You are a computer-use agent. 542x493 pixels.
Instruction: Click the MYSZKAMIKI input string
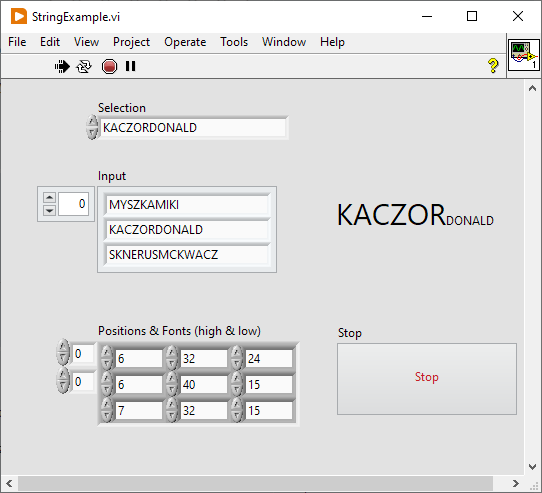coord(187,205)
